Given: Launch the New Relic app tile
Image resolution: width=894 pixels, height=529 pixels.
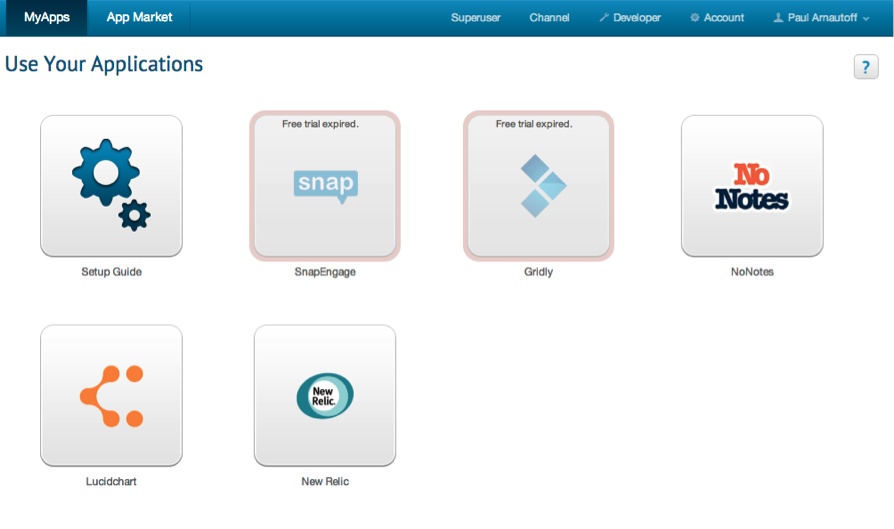Looking at the screenshot, I should point(325,396).
